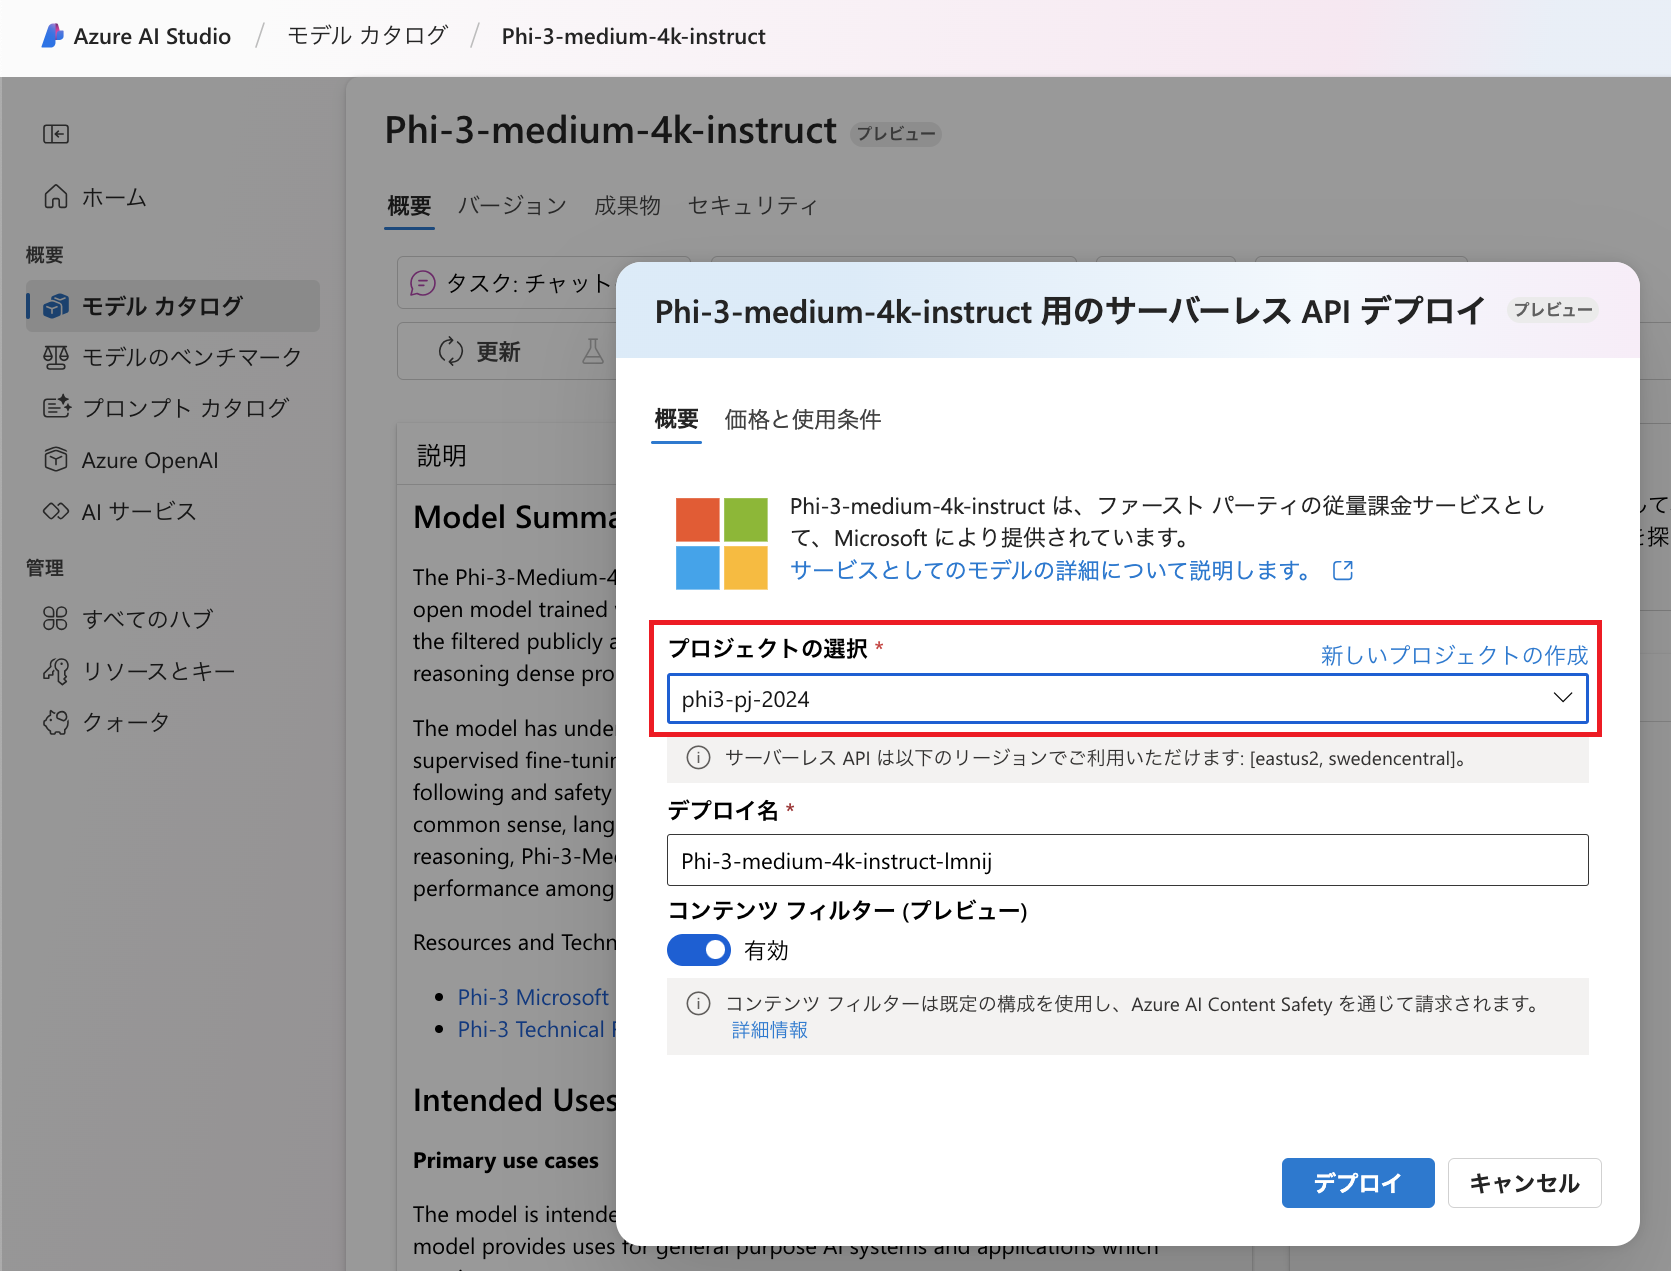This screenshot has width=1671, height=1271.
Task: Open すべてのハブ in sidebar
Action: (x=172, y=619)
